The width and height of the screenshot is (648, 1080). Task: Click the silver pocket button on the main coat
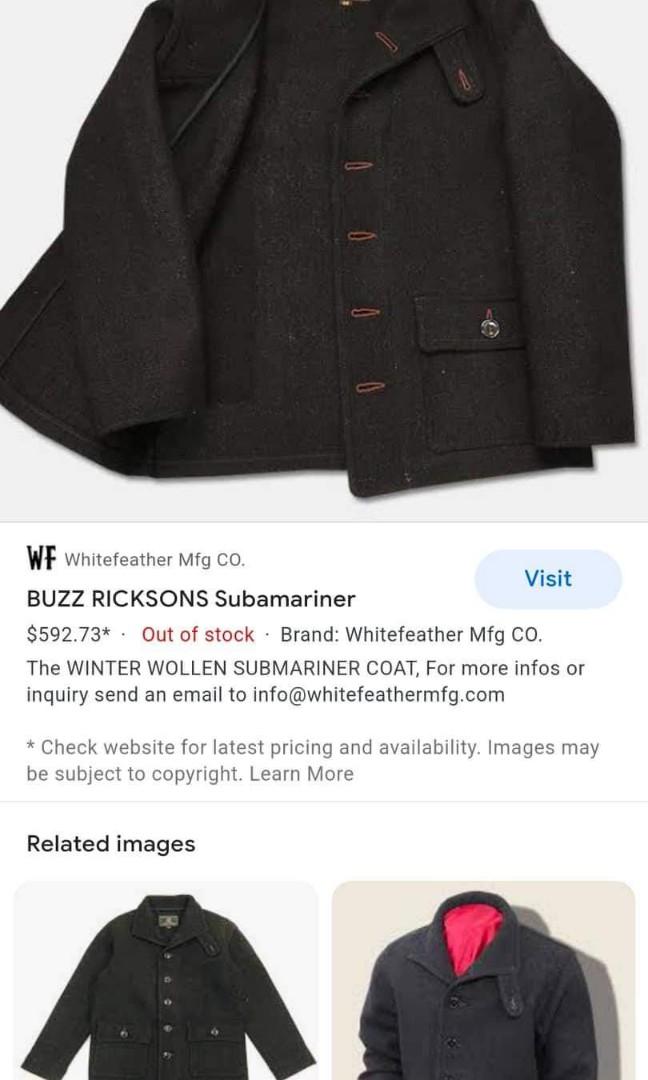(490, 329)
